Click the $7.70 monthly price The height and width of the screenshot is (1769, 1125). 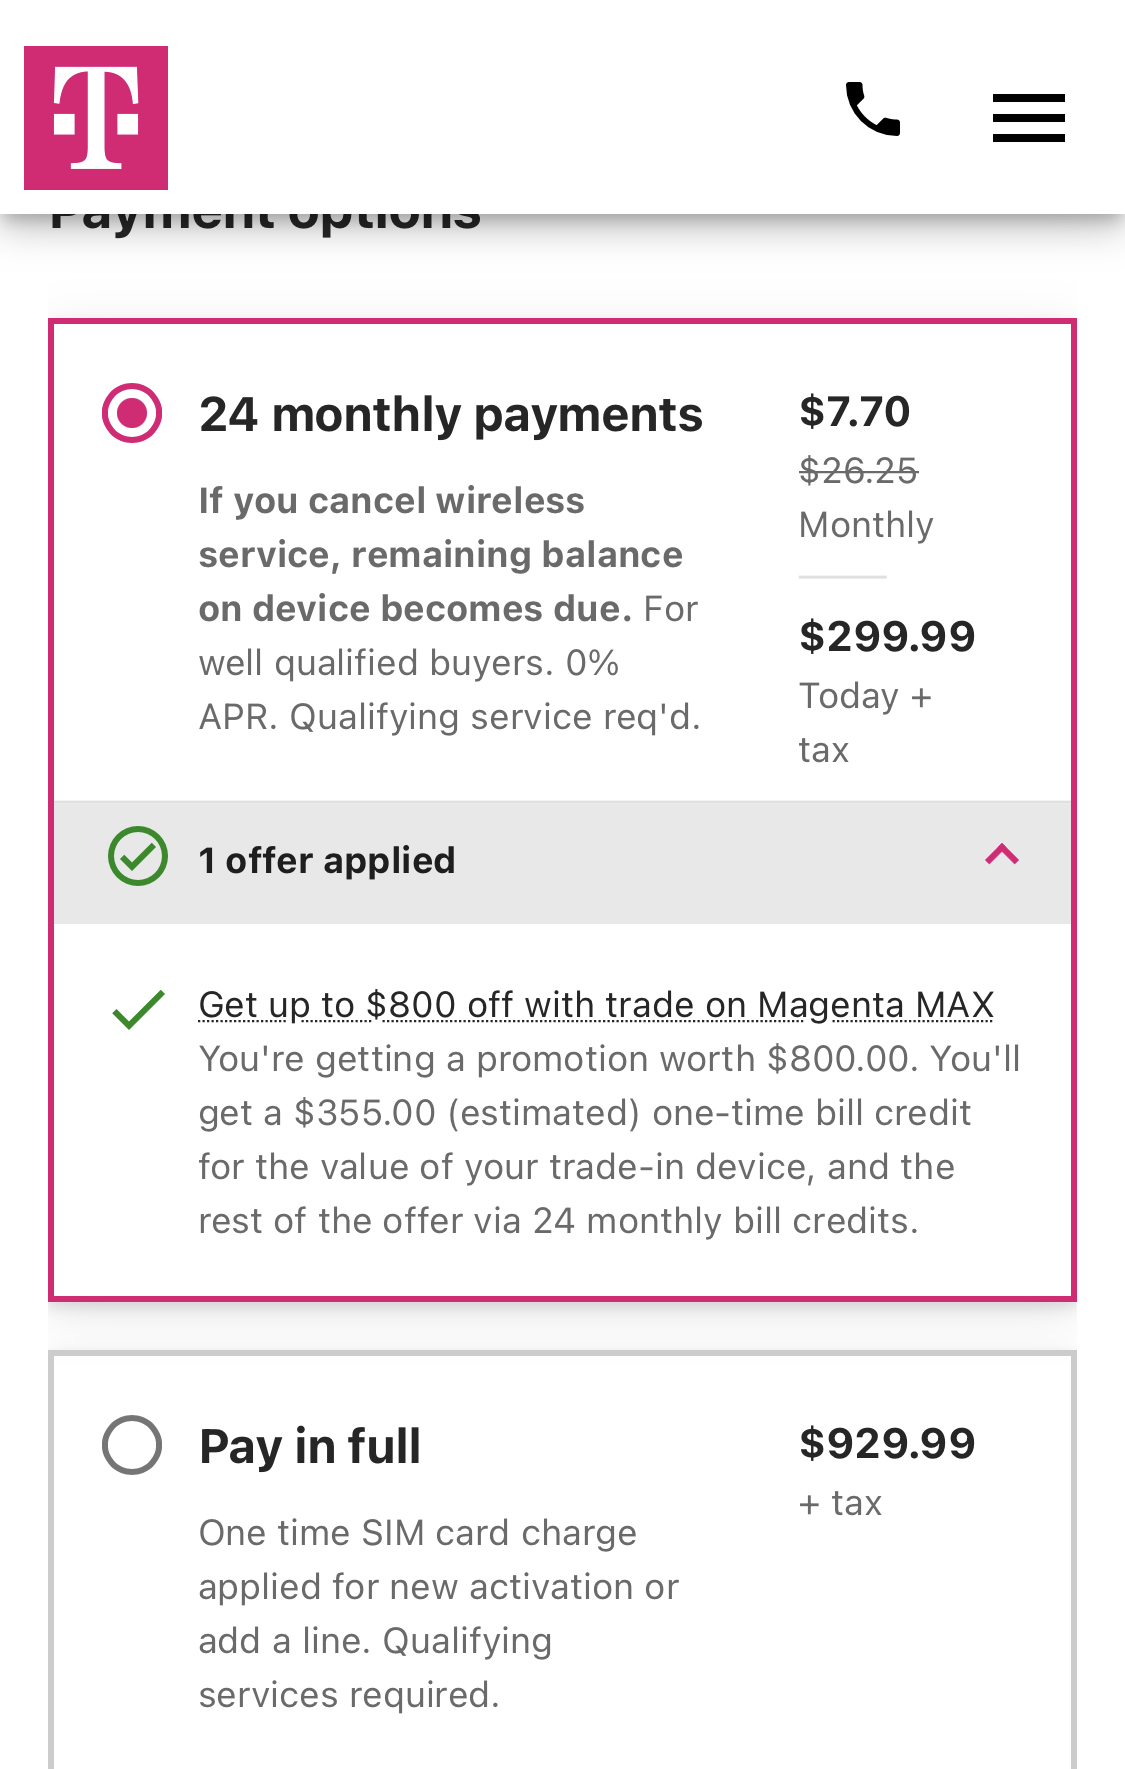pos(855,412)
